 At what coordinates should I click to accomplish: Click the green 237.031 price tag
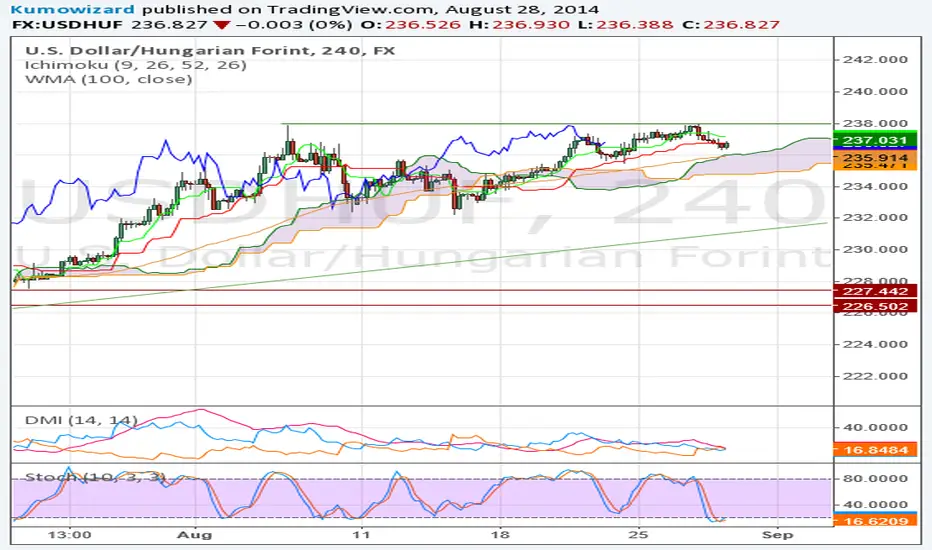pyautogui.click(x=876, y=140)
